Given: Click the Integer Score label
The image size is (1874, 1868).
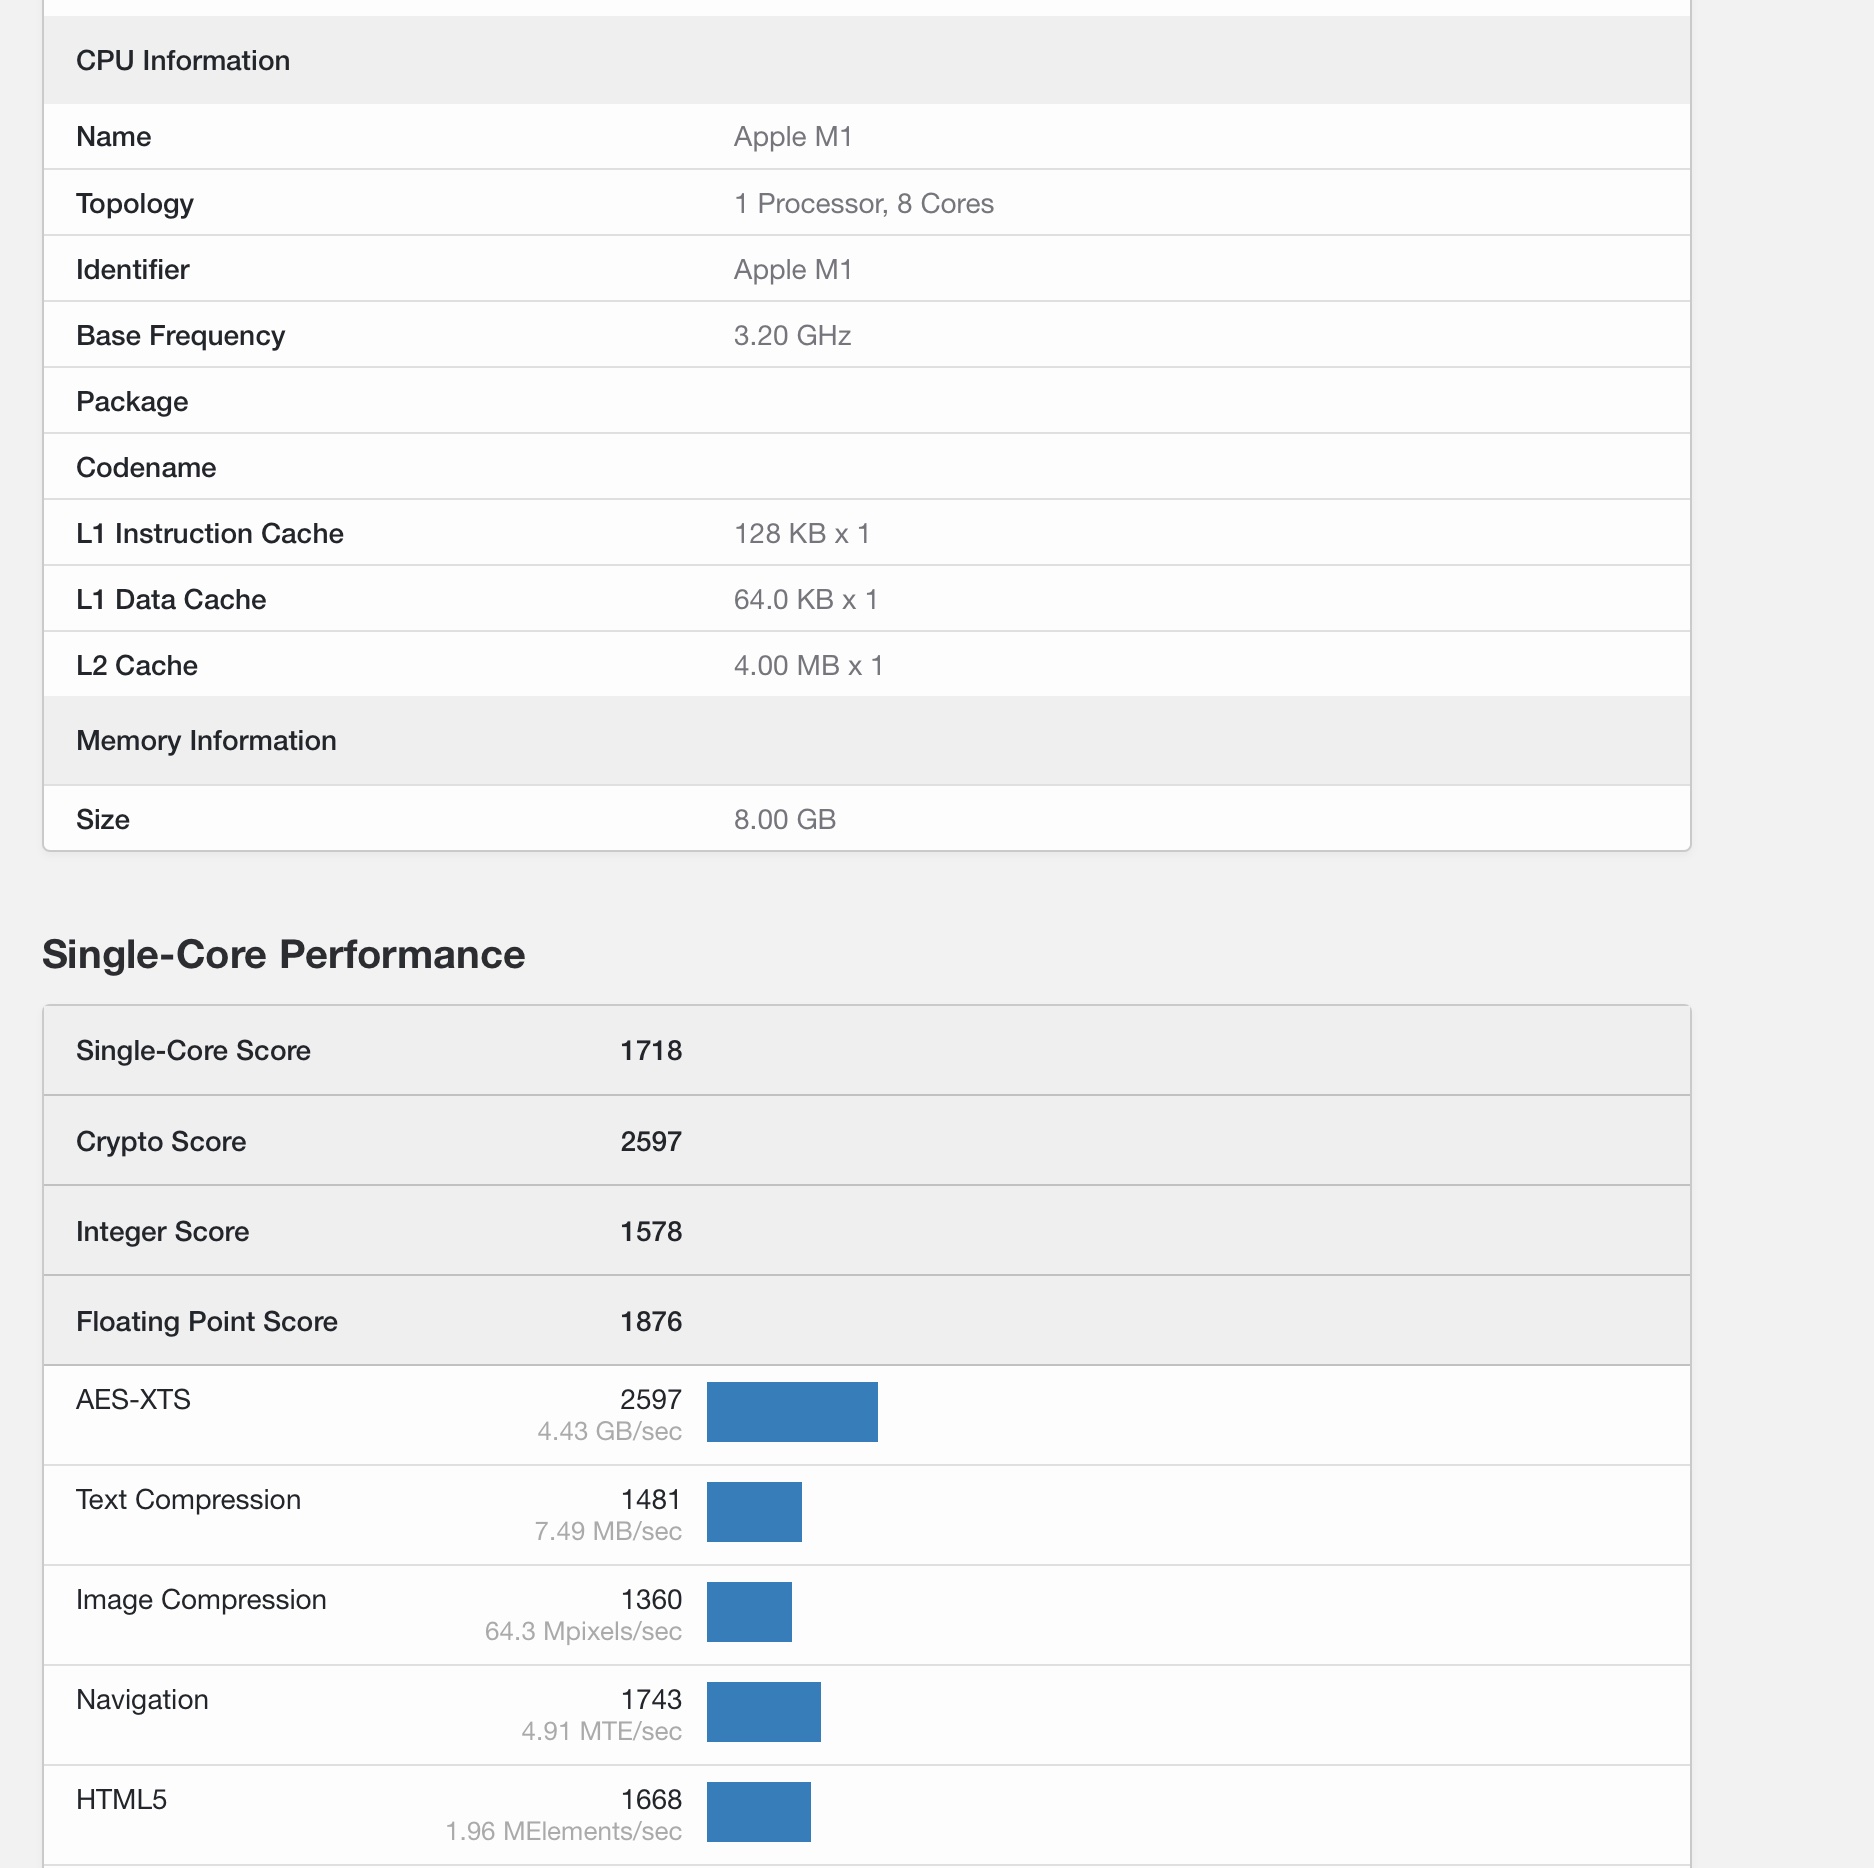Looking at the screenshot, I should pos(163,1231).
